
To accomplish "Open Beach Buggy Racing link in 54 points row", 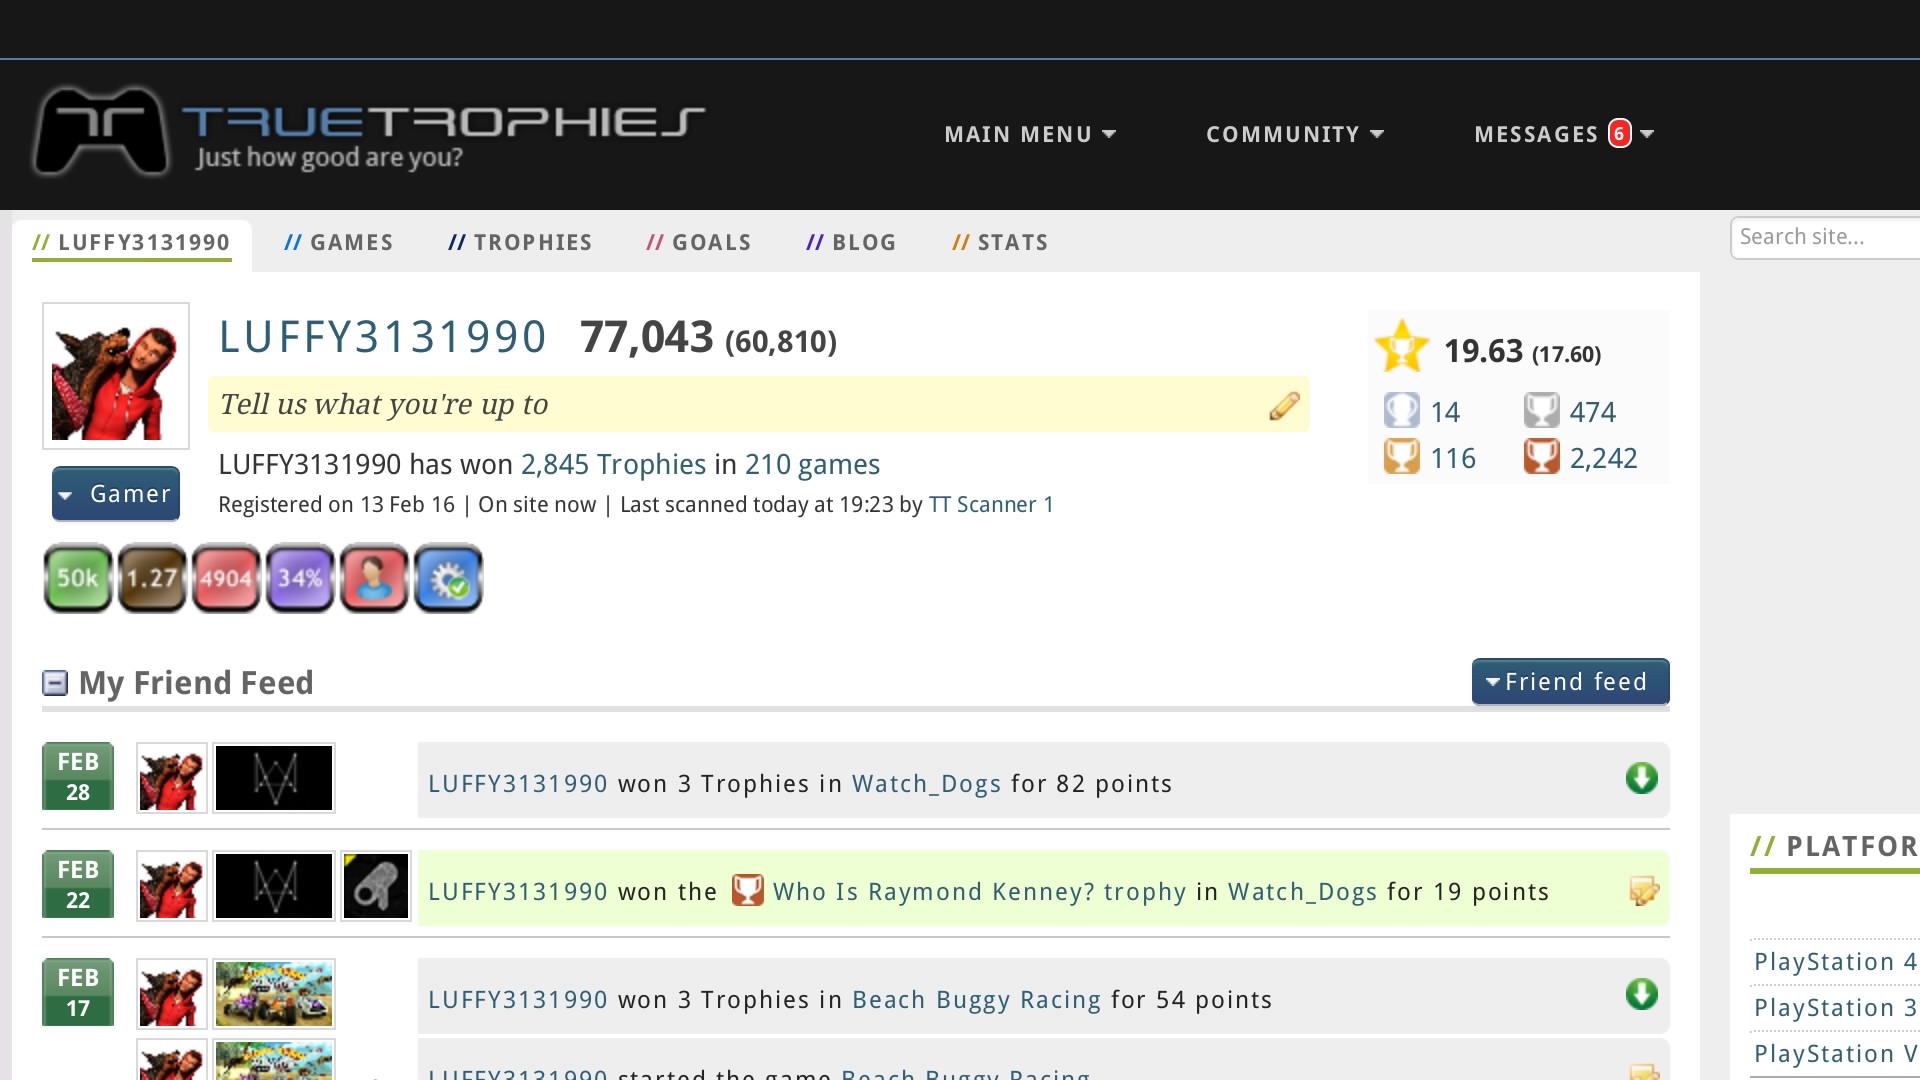I will coord(976,1000).
